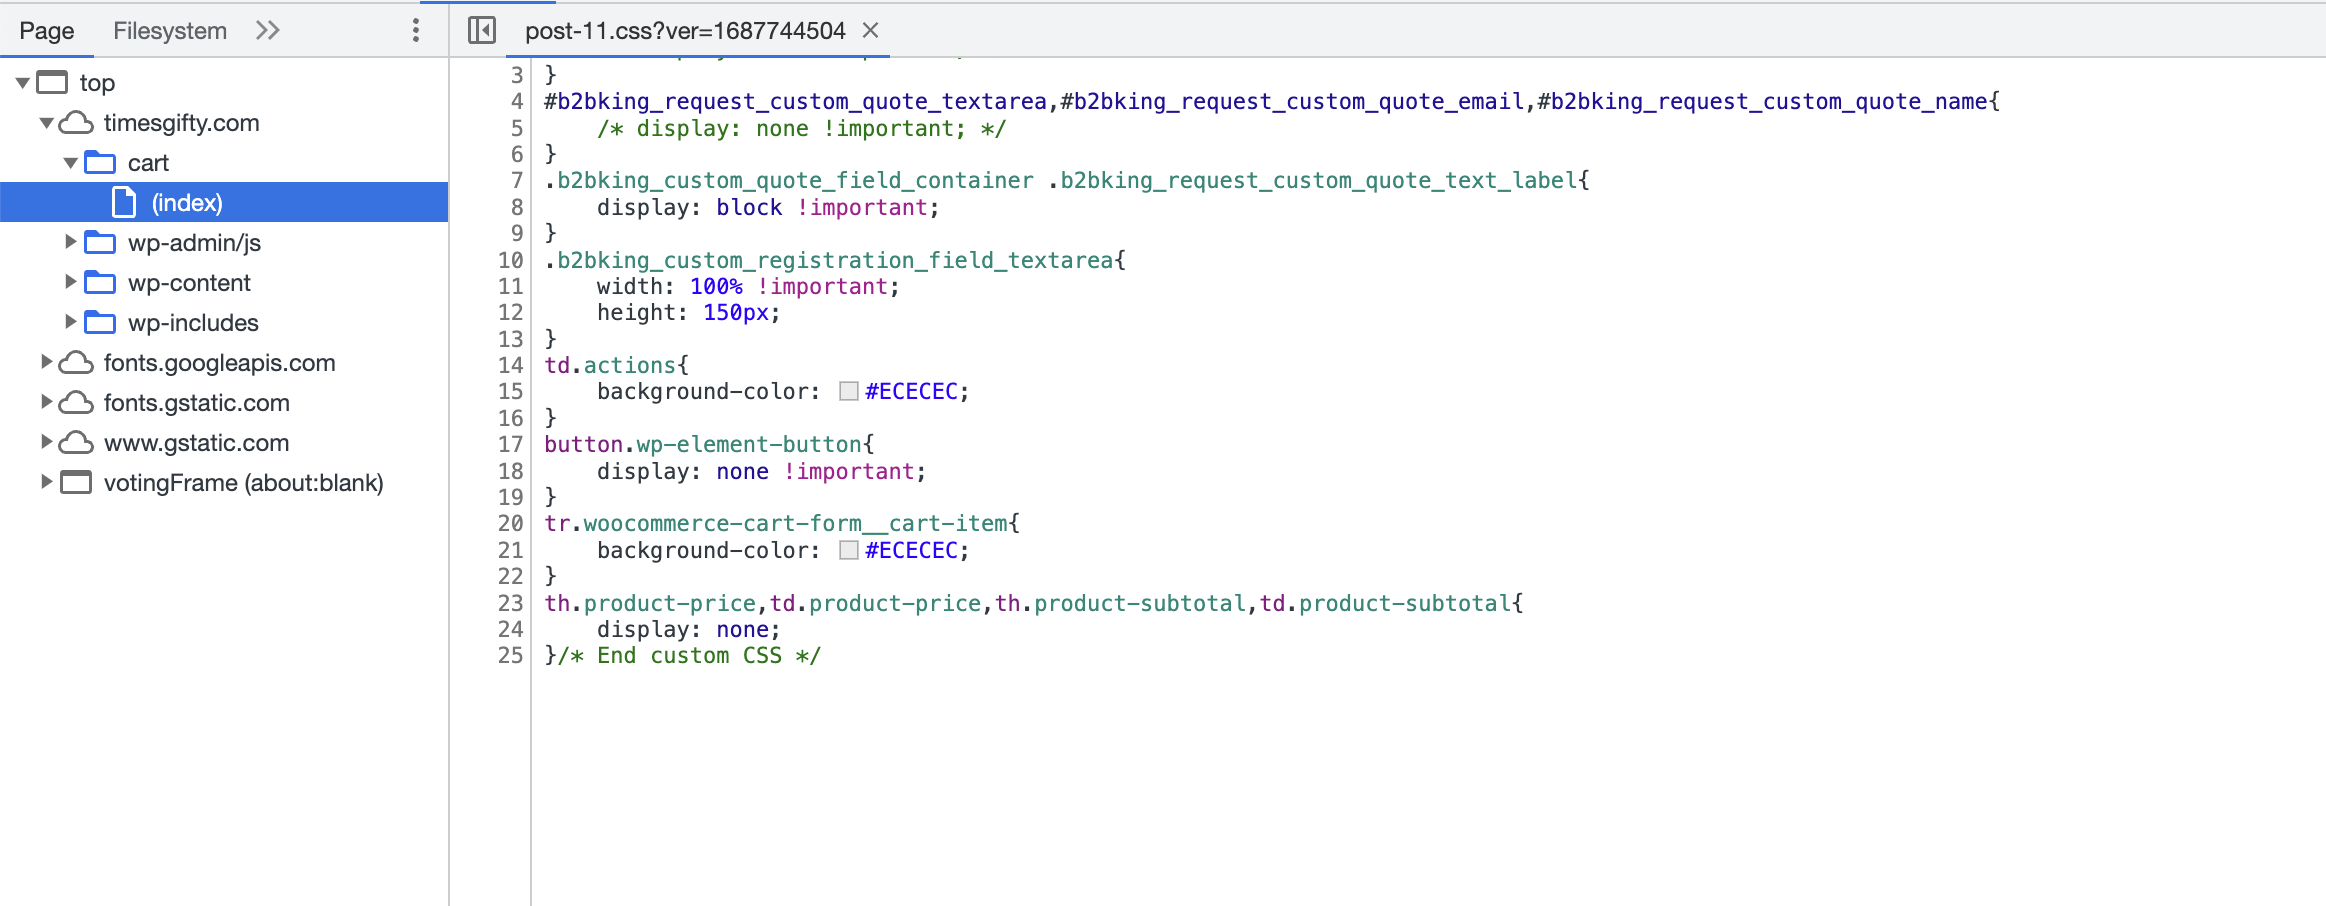2326x906 pixels.
Task: Expand the votingFrame (about:blank) arrow
Action: click(x=46, y=482)
